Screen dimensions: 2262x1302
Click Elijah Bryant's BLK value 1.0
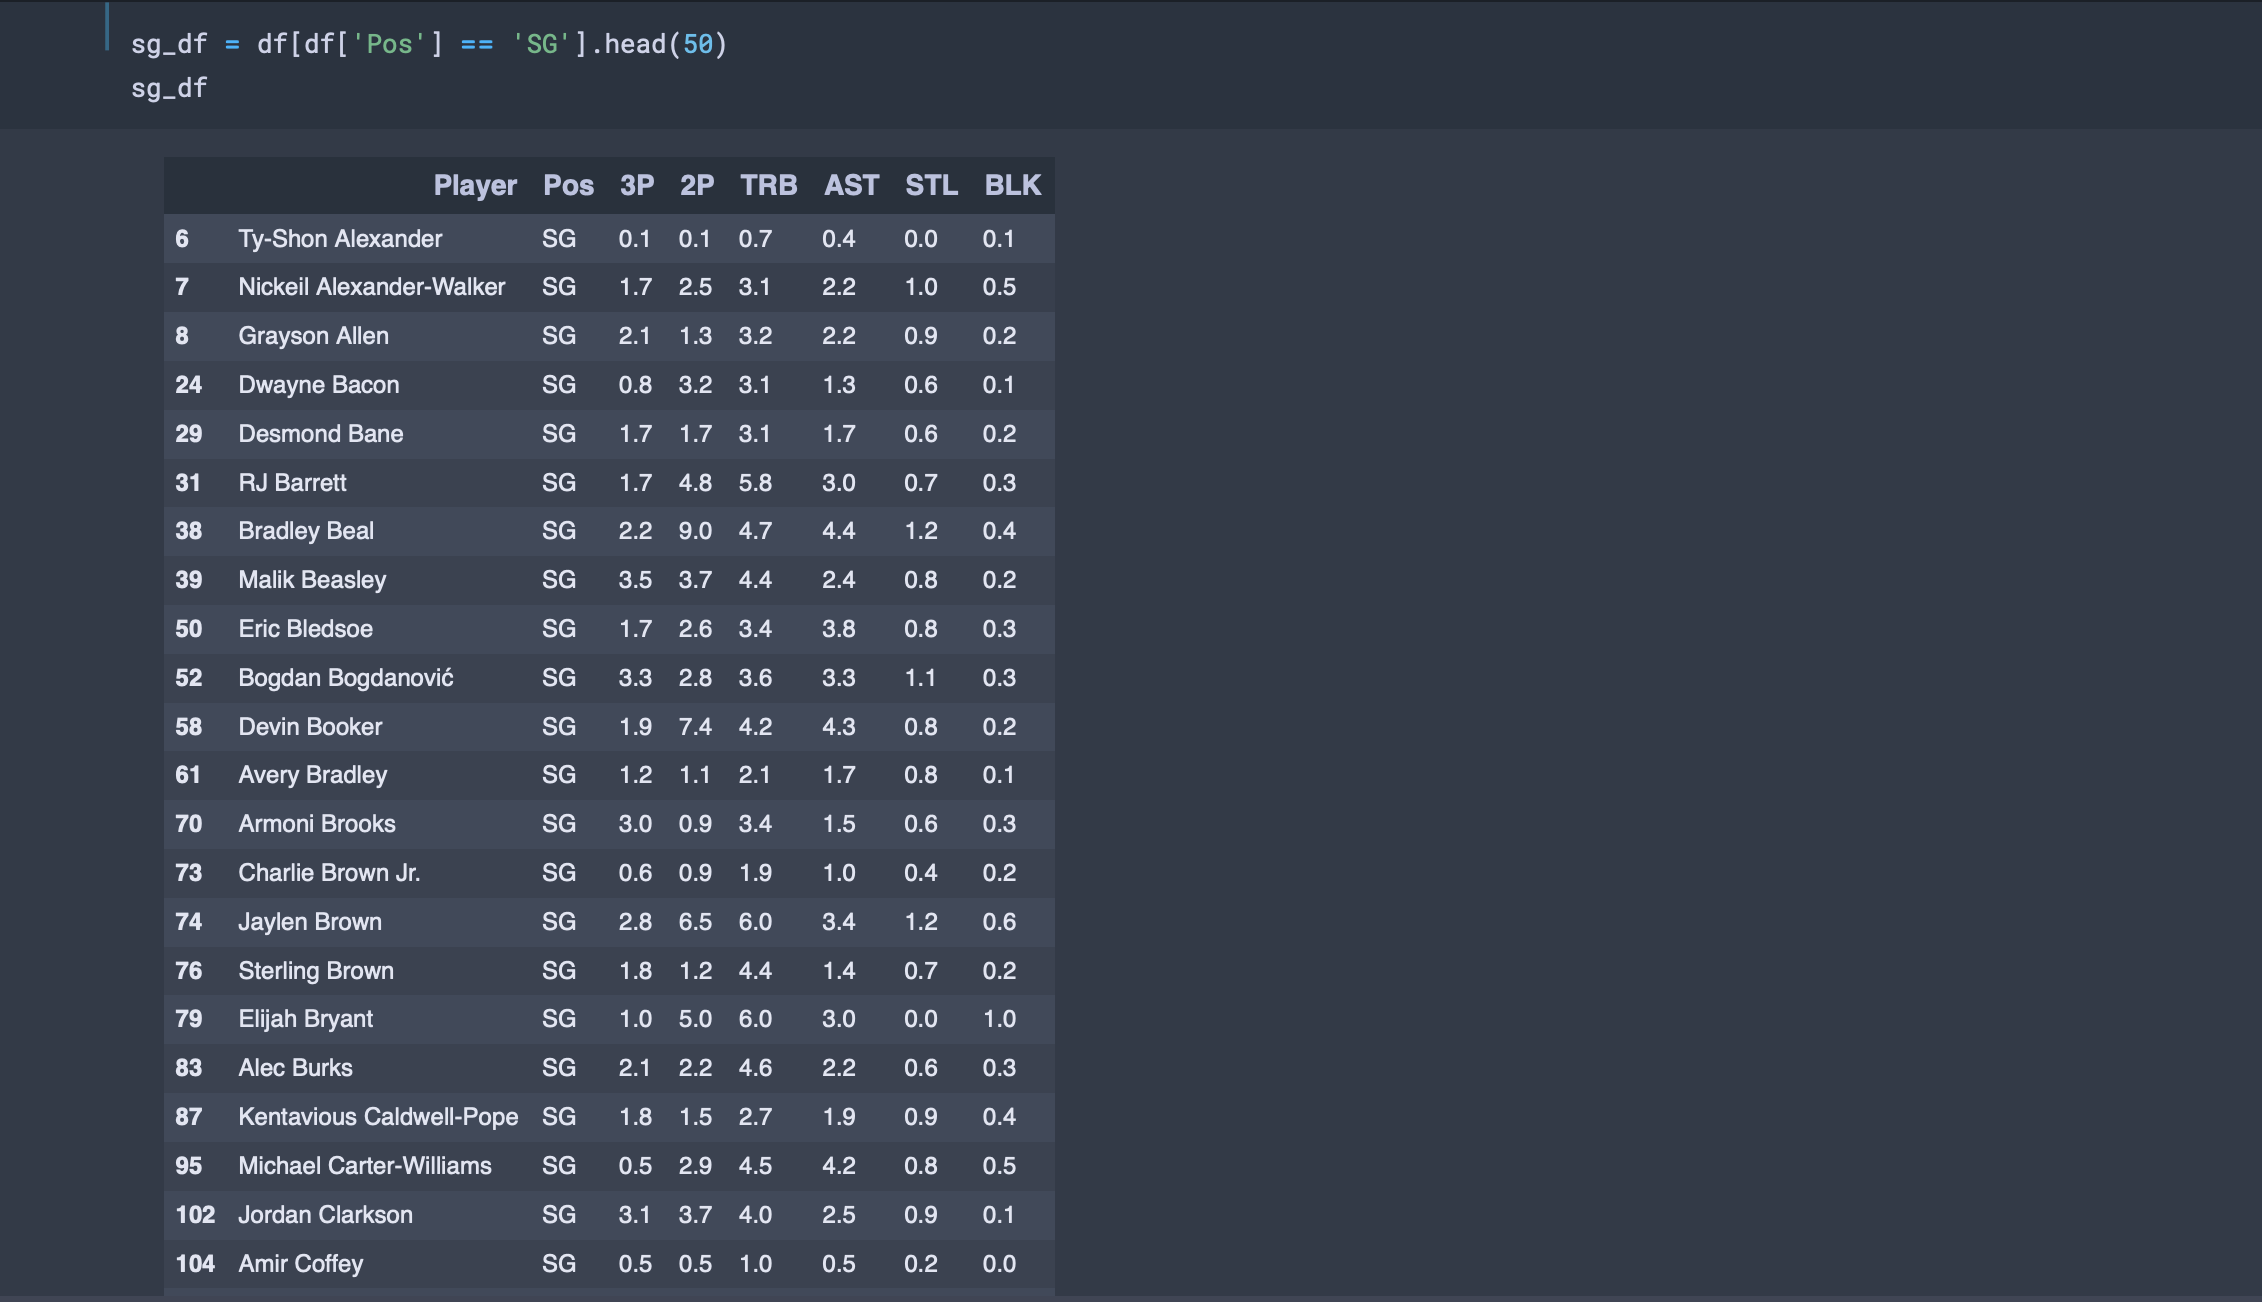click(x=999, y=1019)
